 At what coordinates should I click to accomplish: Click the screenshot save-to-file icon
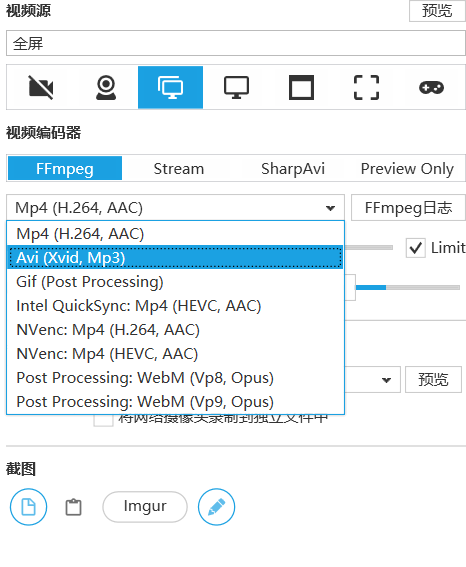pyautogui.click(x=29, y=507)
